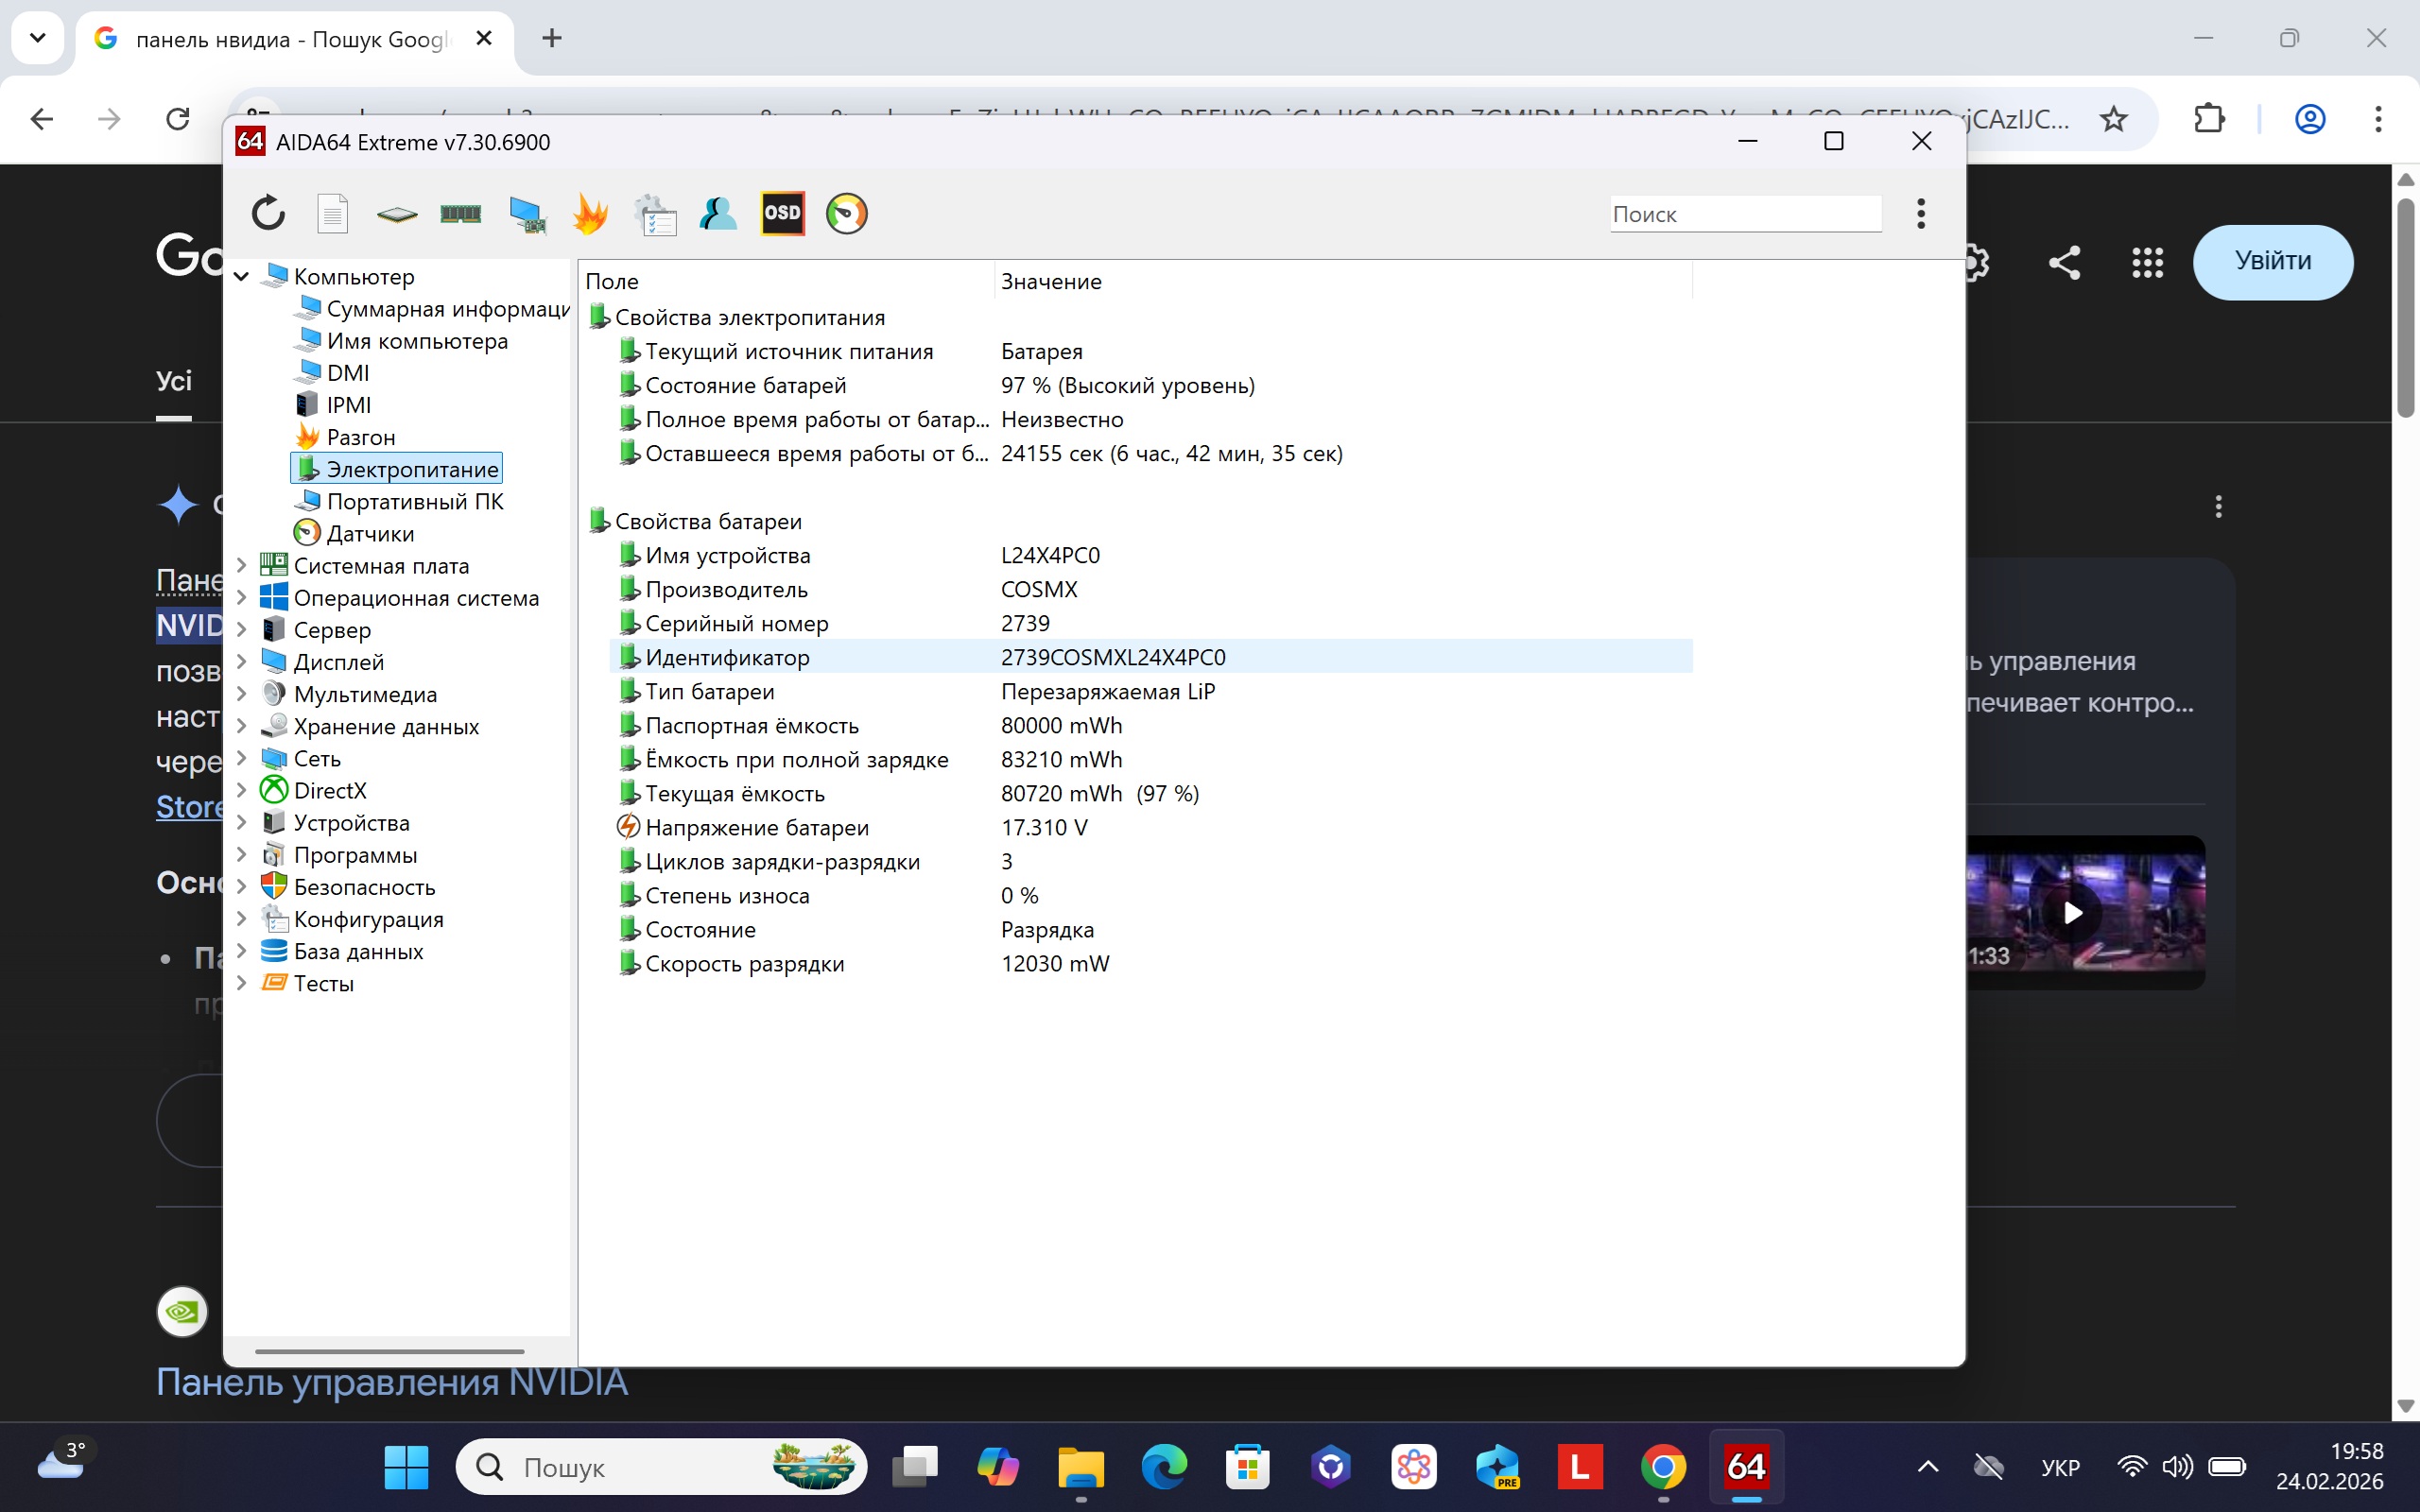The height and width of the screenshot is (1512, 2420).
Task: Expand the Системная плата tree node
Action: point(241,566)
